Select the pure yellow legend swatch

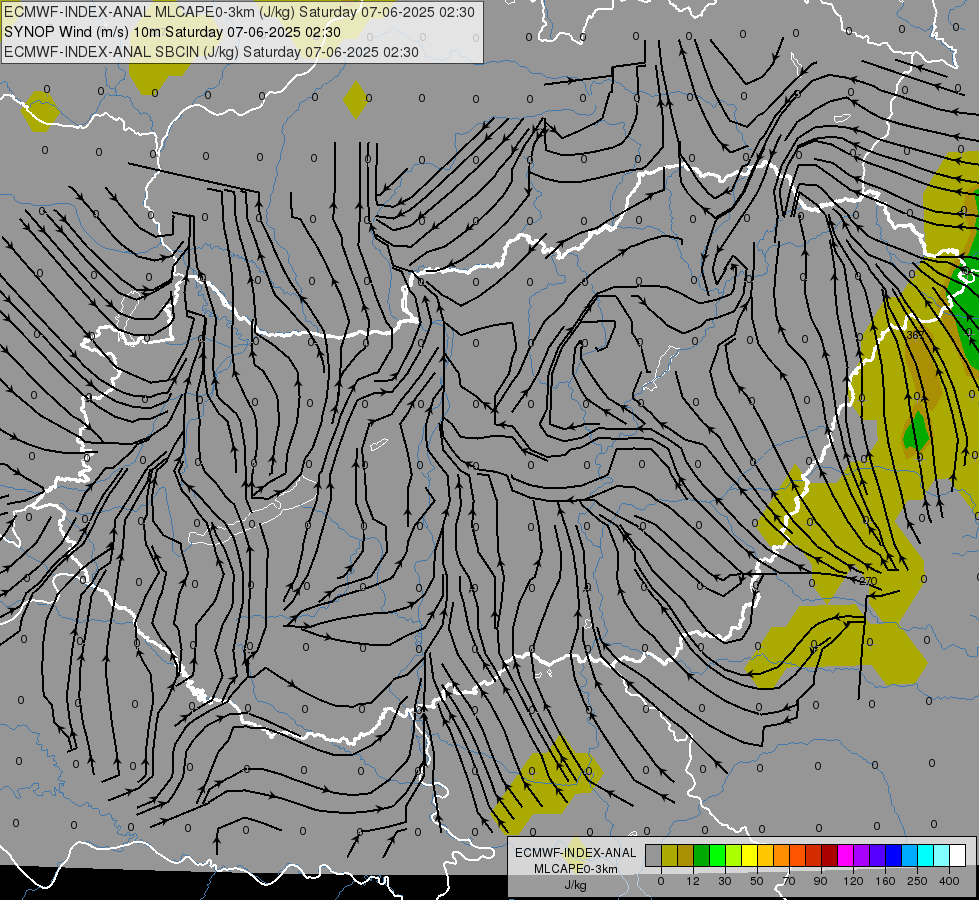[749, 855]
